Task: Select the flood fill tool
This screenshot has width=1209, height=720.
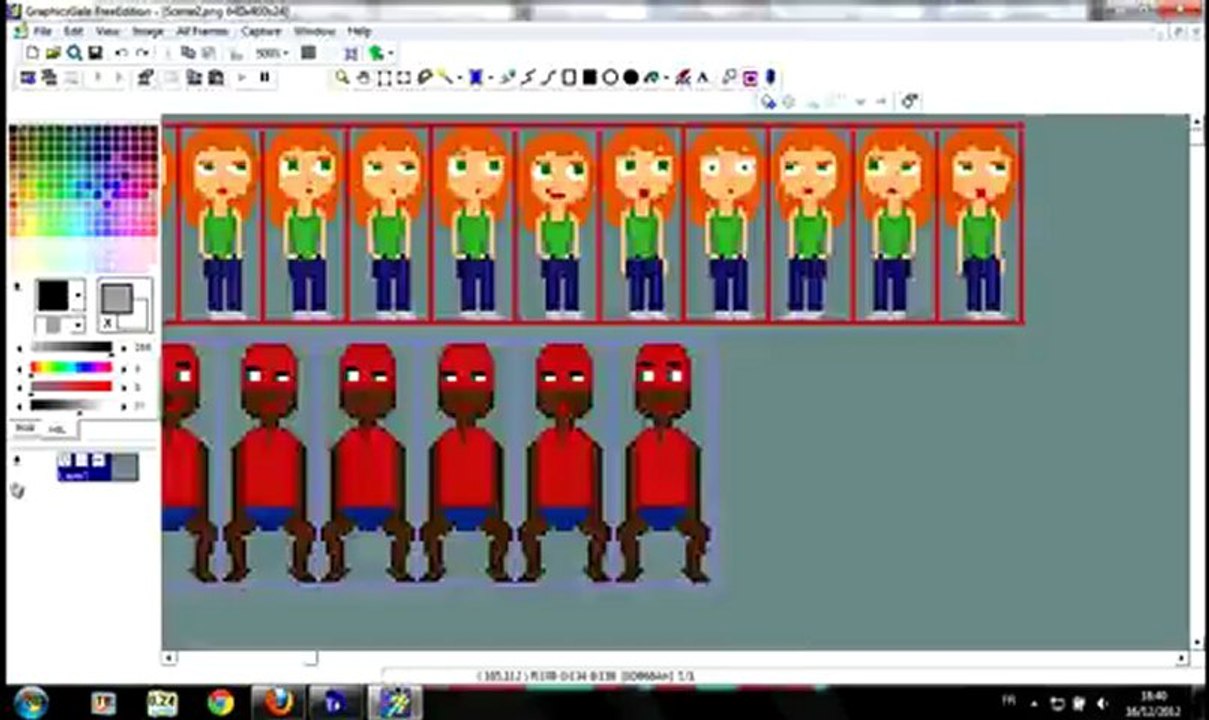Action: 652,77
